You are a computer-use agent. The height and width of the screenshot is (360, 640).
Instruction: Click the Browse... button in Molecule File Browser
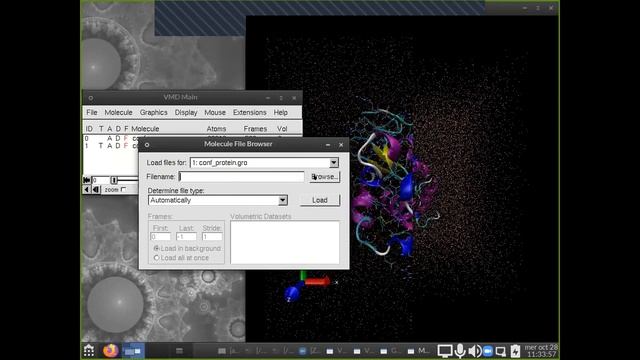click(x=324, y=177)
